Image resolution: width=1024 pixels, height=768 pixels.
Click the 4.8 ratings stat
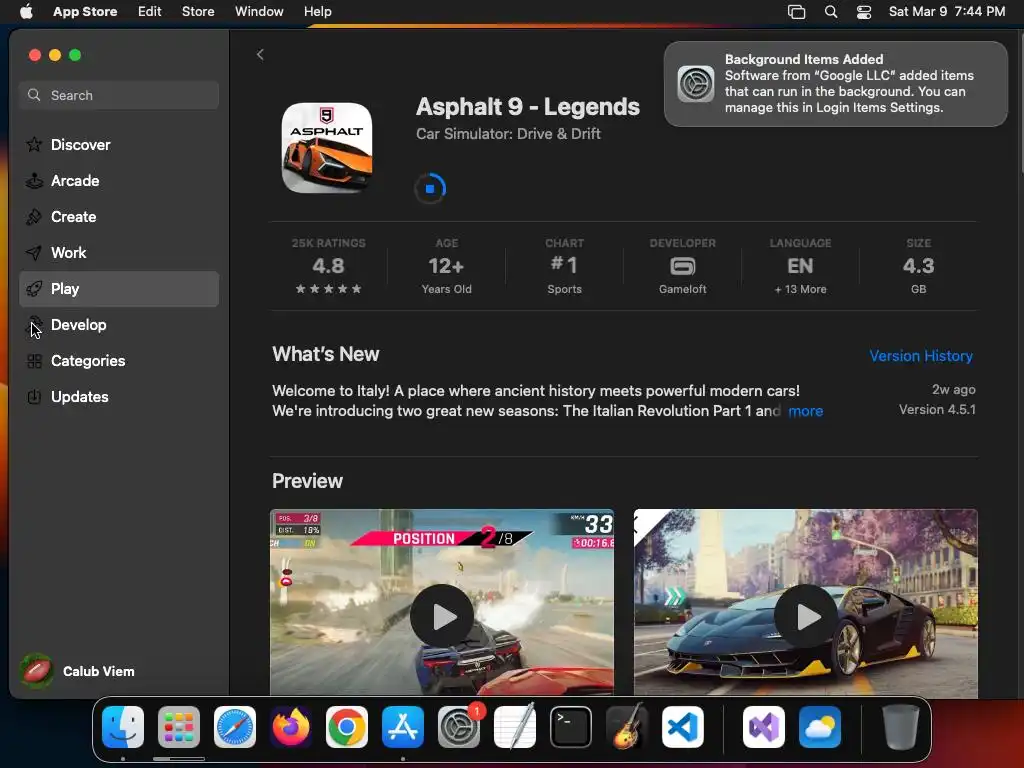328,266
